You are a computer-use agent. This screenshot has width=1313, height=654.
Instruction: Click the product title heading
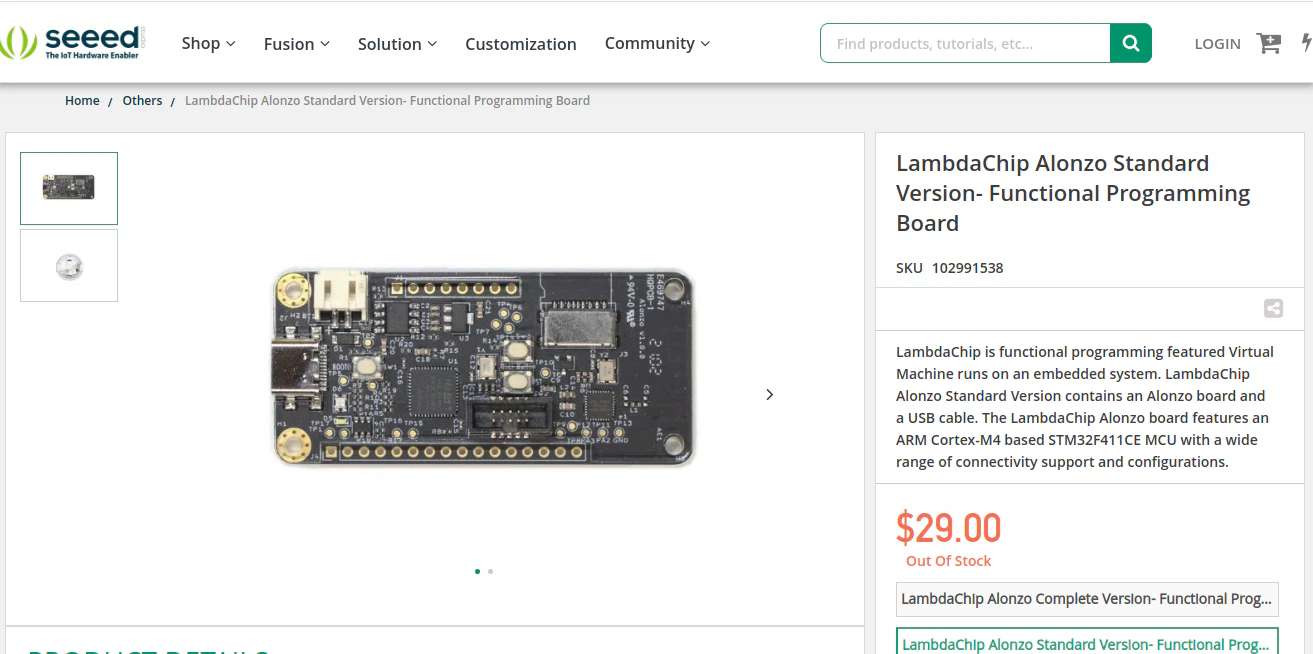pyautogui.click(x=1073, y=193)
